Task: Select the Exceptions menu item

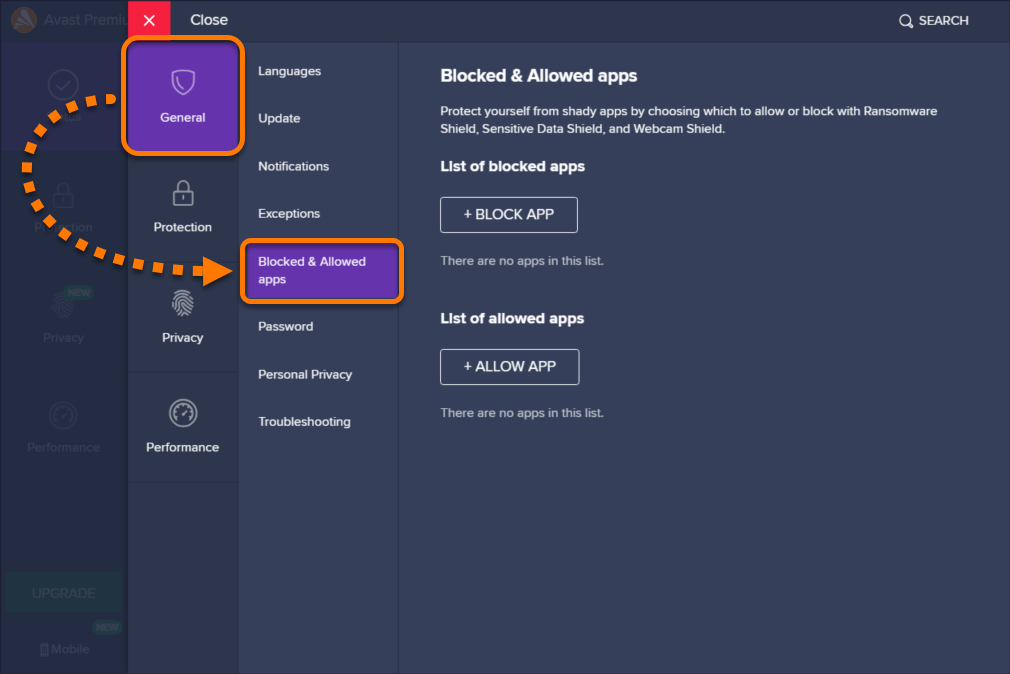Action: [x=289, y=213]
